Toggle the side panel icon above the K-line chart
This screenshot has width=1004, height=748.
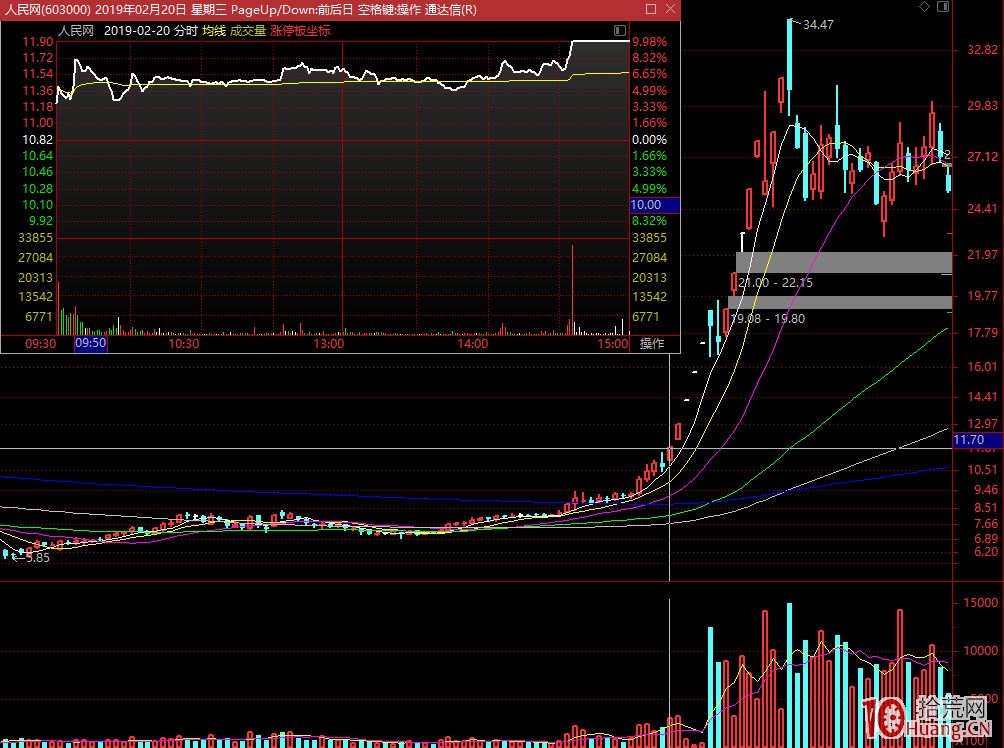943,6
